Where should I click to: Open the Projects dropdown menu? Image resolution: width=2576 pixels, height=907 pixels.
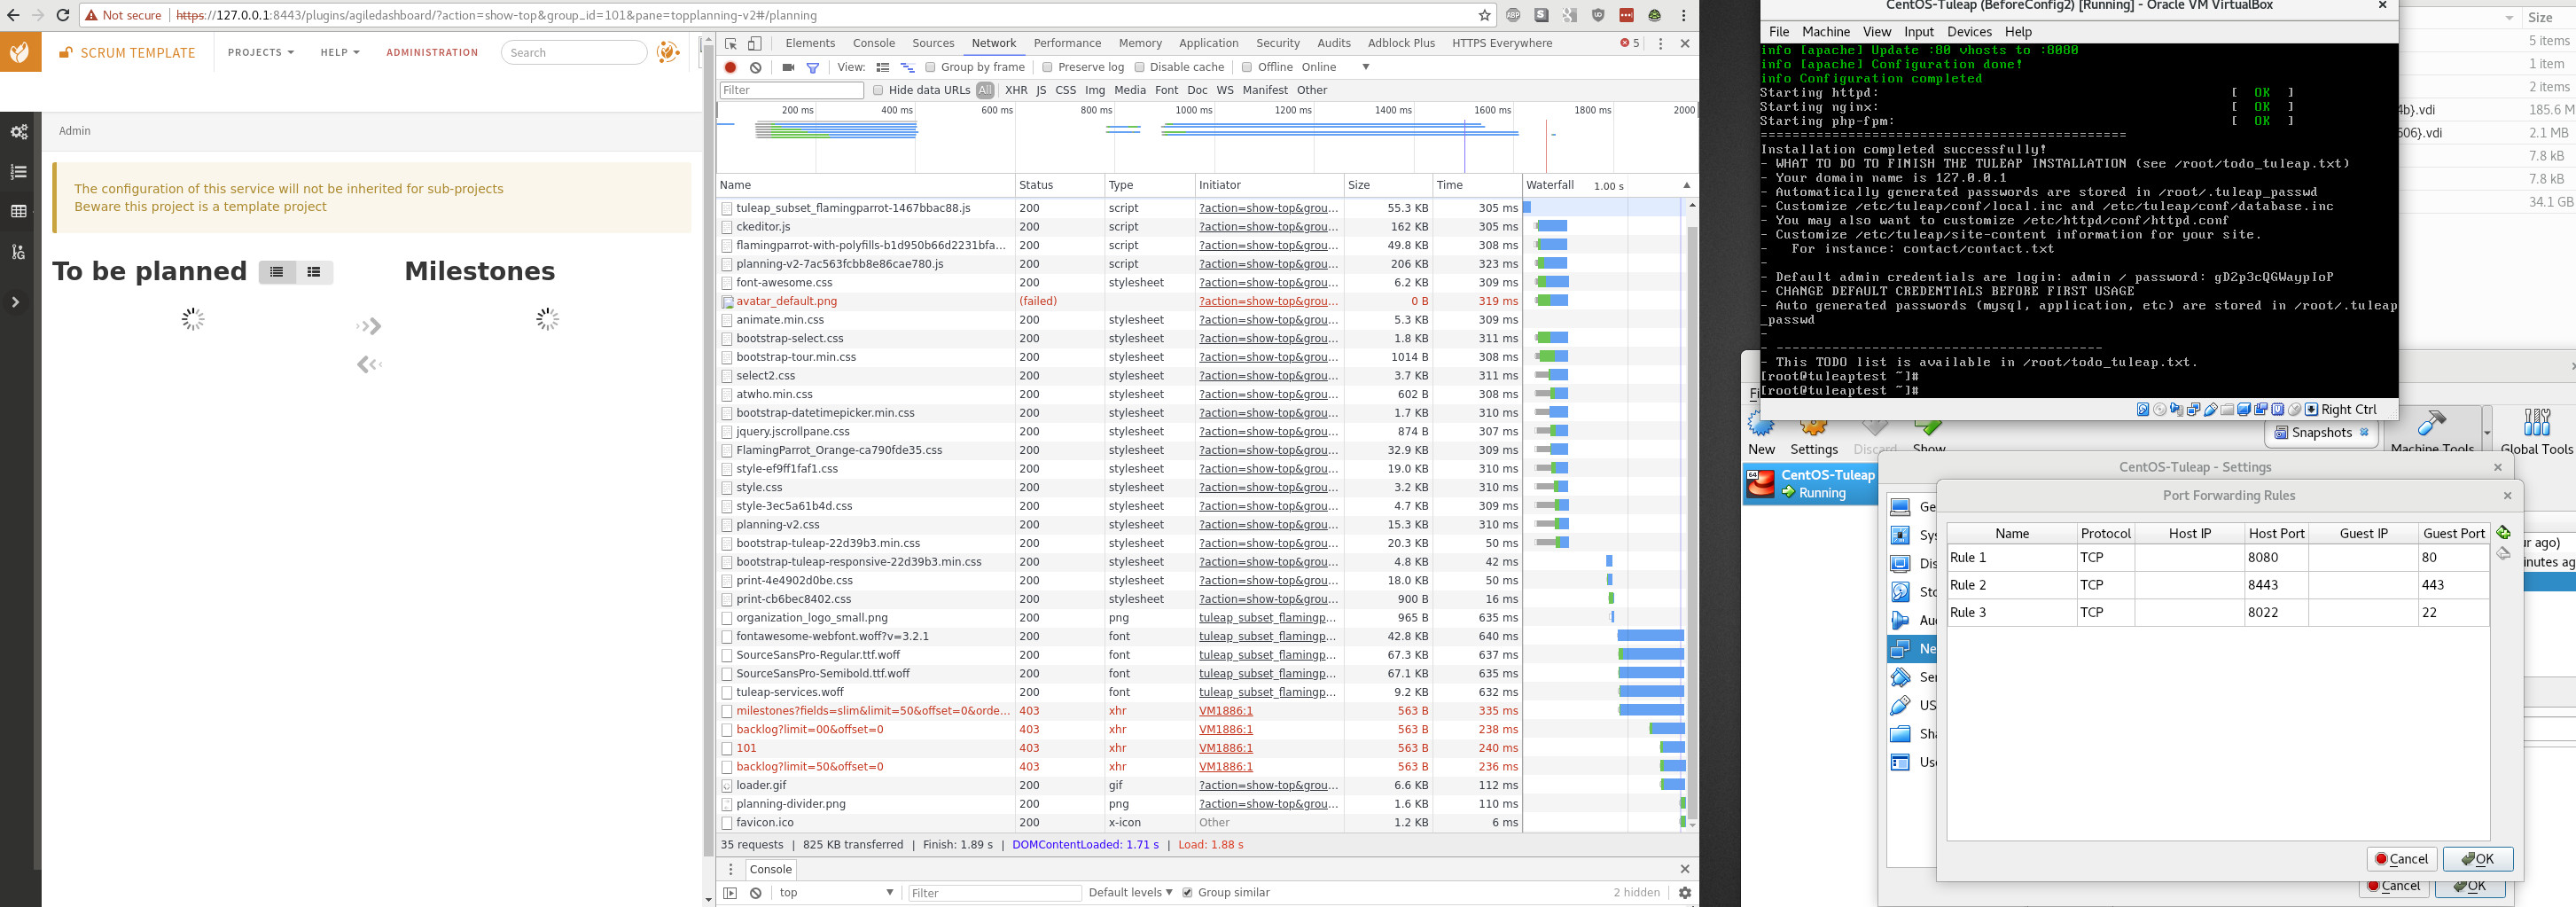point(260,52)
